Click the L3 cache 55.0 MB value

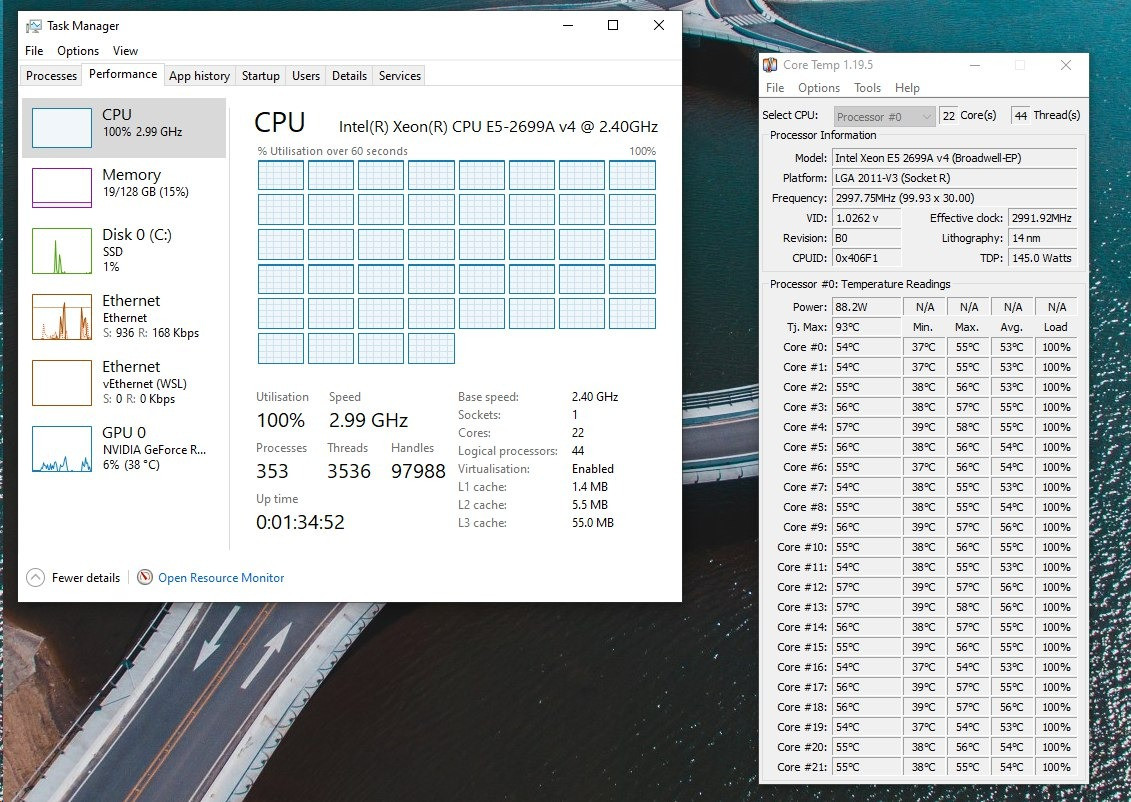coord(593,523)
